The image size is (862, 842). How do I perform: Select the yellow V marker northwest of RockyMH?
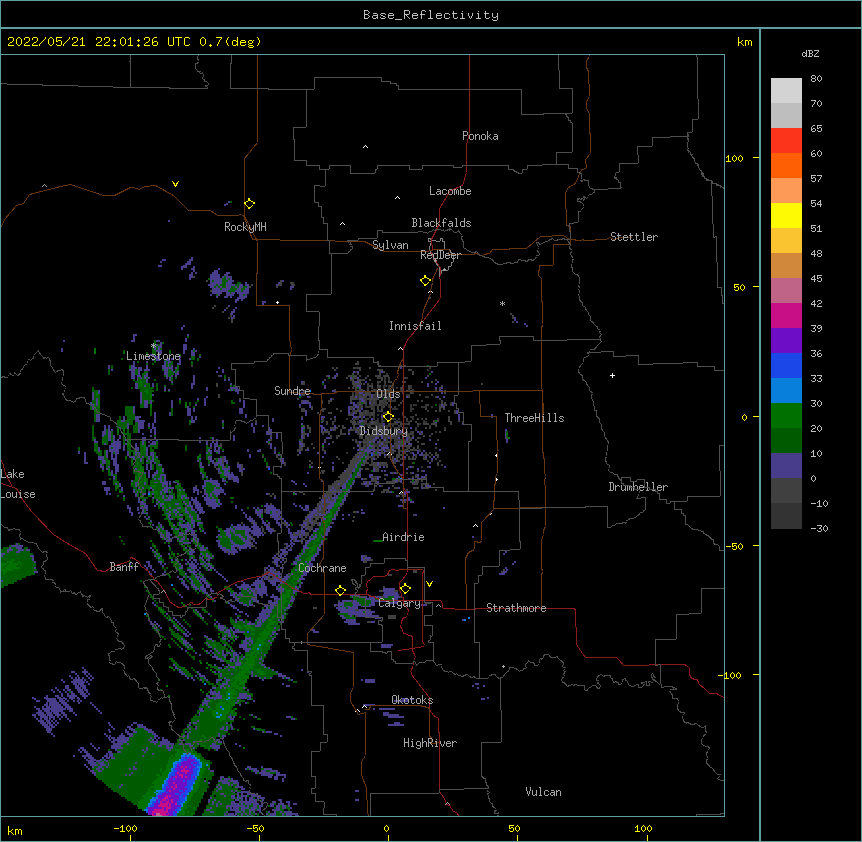pos(175,184)
